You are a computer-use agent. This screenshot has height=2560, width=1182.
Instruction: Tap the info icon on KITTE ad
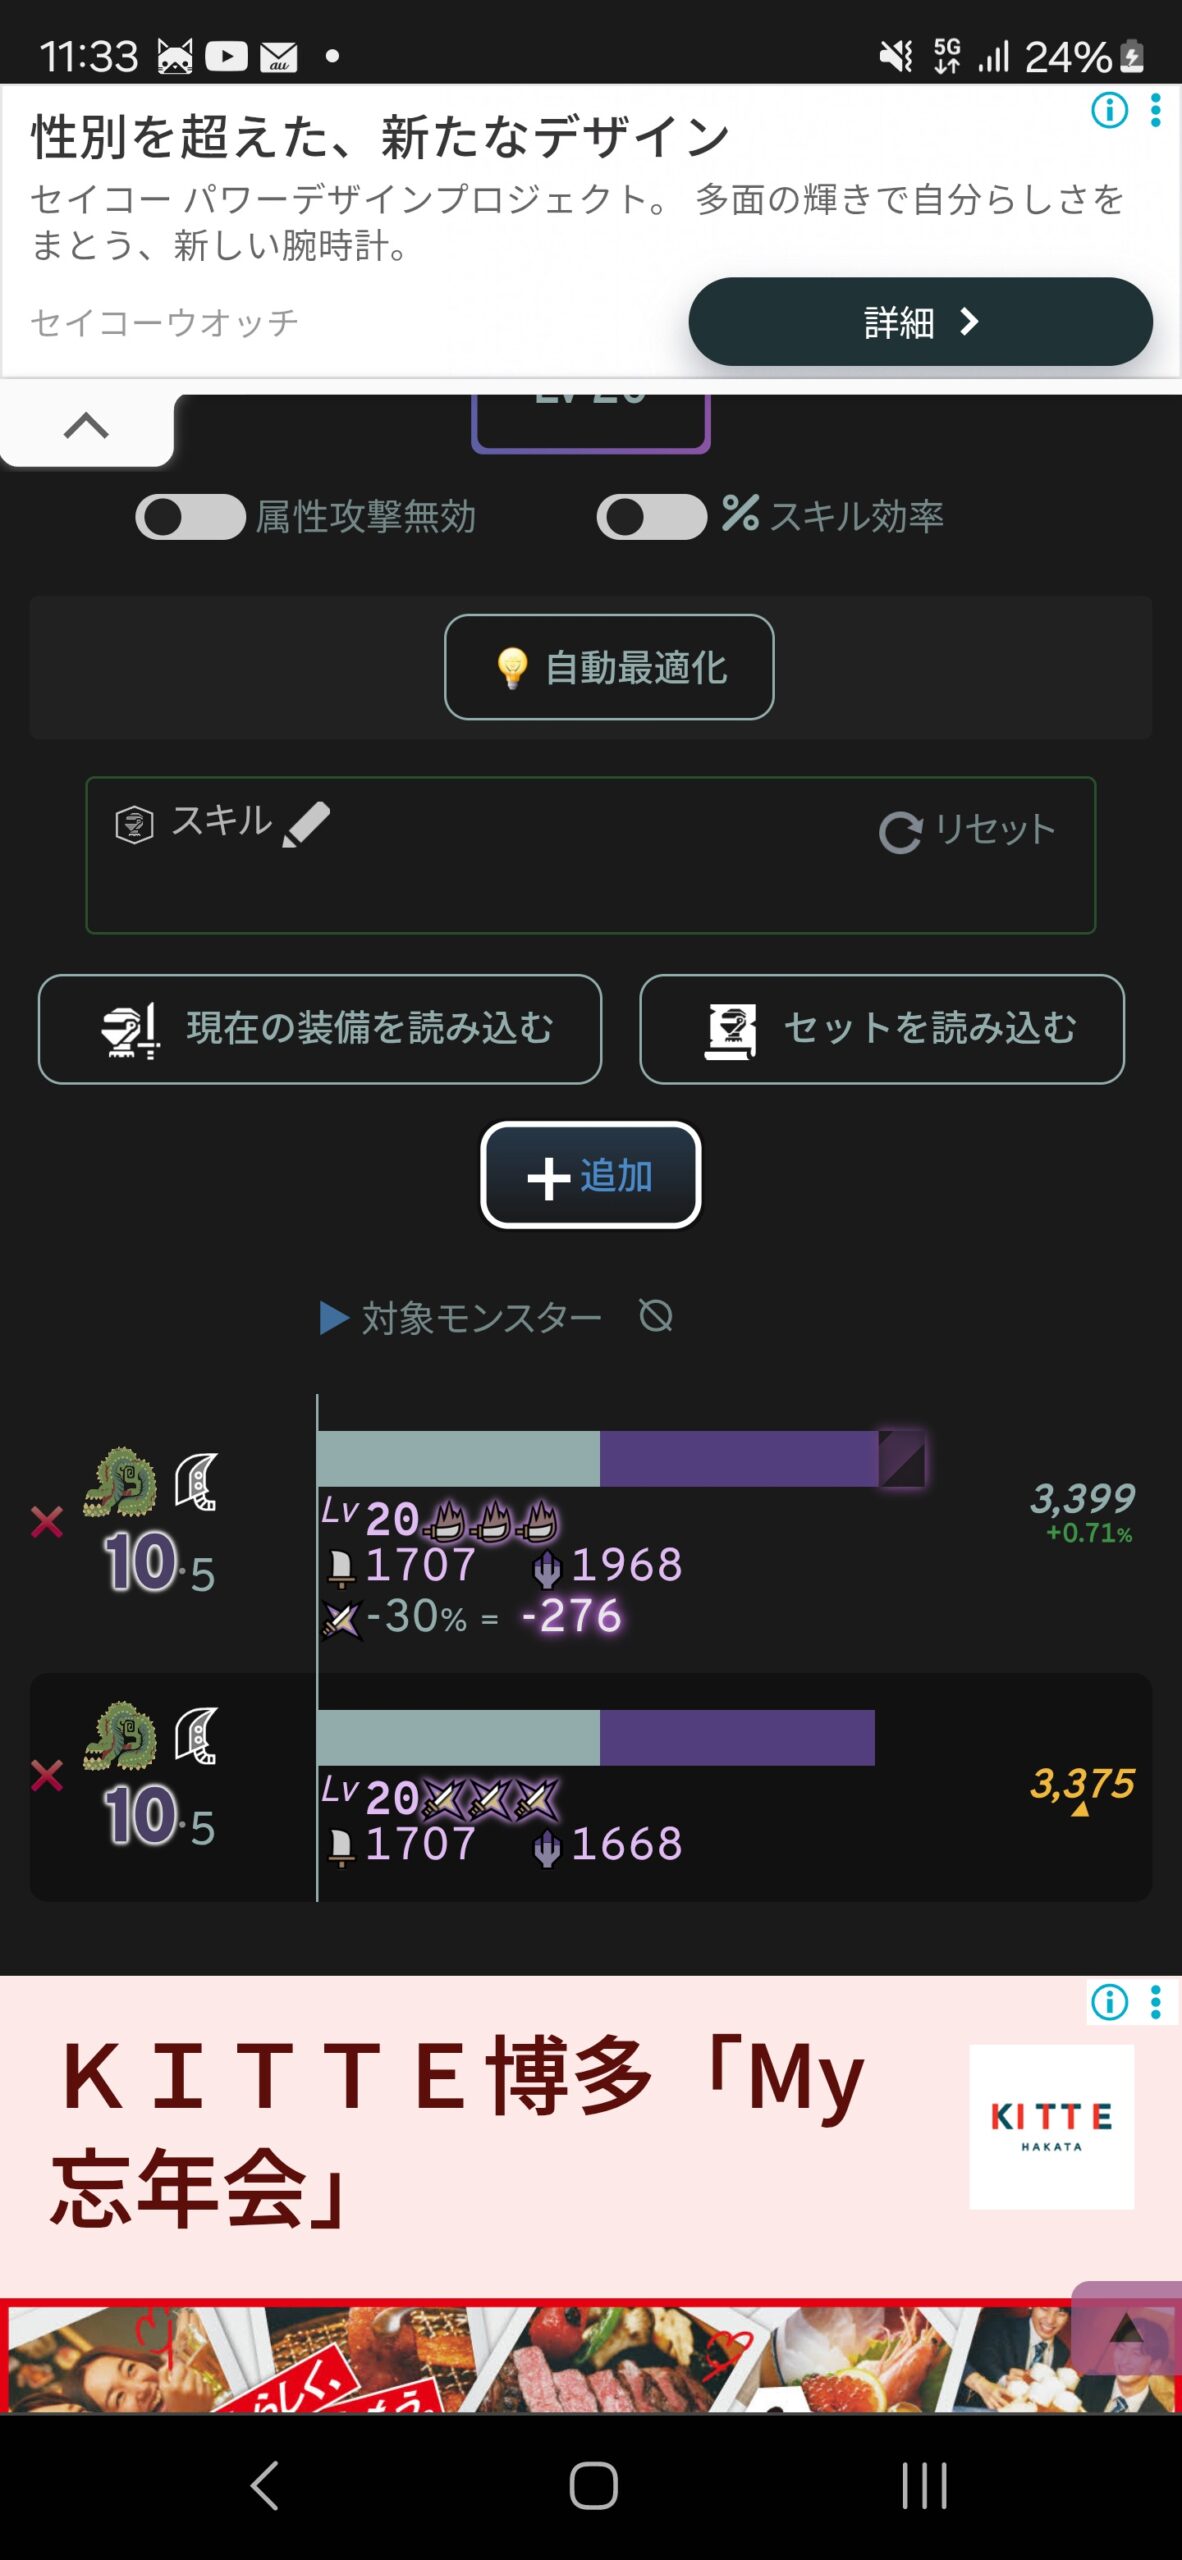point(1109,2002)
